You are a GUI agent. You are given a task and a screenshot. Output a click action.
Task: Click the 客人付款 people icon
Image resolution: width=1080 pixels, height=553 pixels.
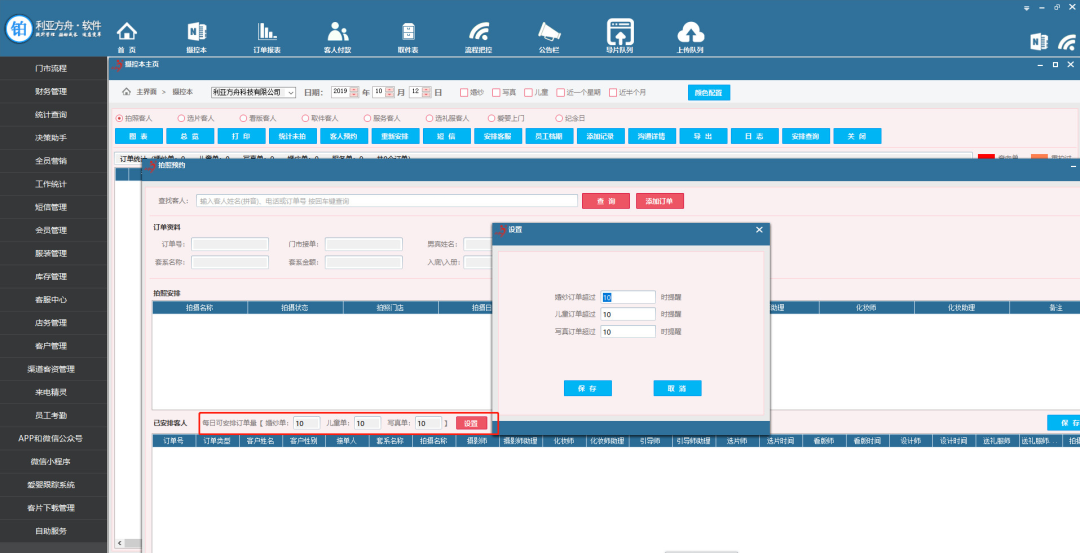pyautogui.click(x=338, y=32)
